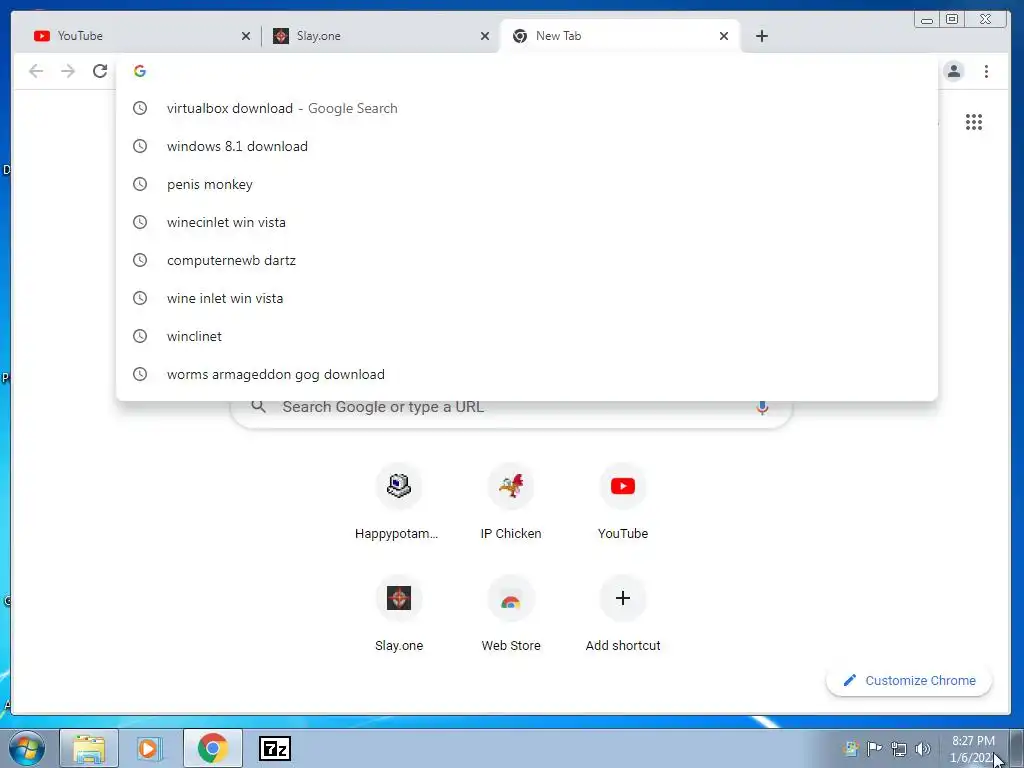This screenshot has width=1024, height=768.
Task: Choose 'worms armageddon gog download' suggestion
Action: tap(526, 374)
